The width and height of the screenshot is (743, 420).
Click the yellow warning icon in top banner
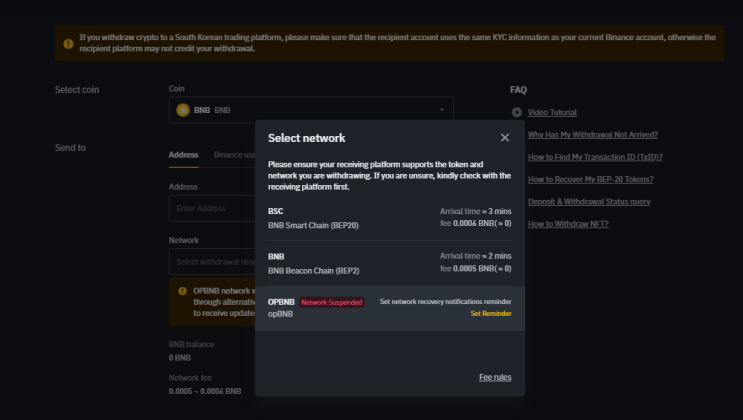click(68, 43)
